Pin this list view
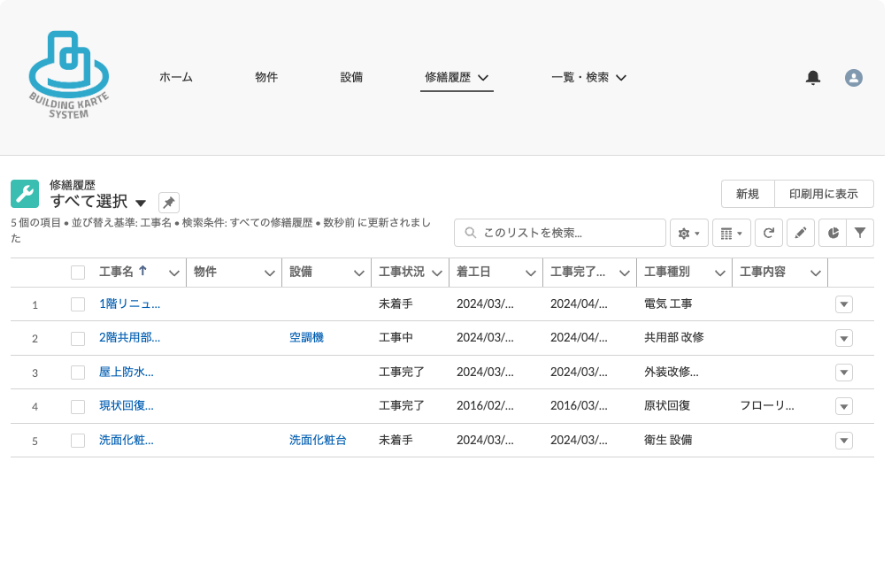Screen dimensions: 885x583 (x=169, y=202)
